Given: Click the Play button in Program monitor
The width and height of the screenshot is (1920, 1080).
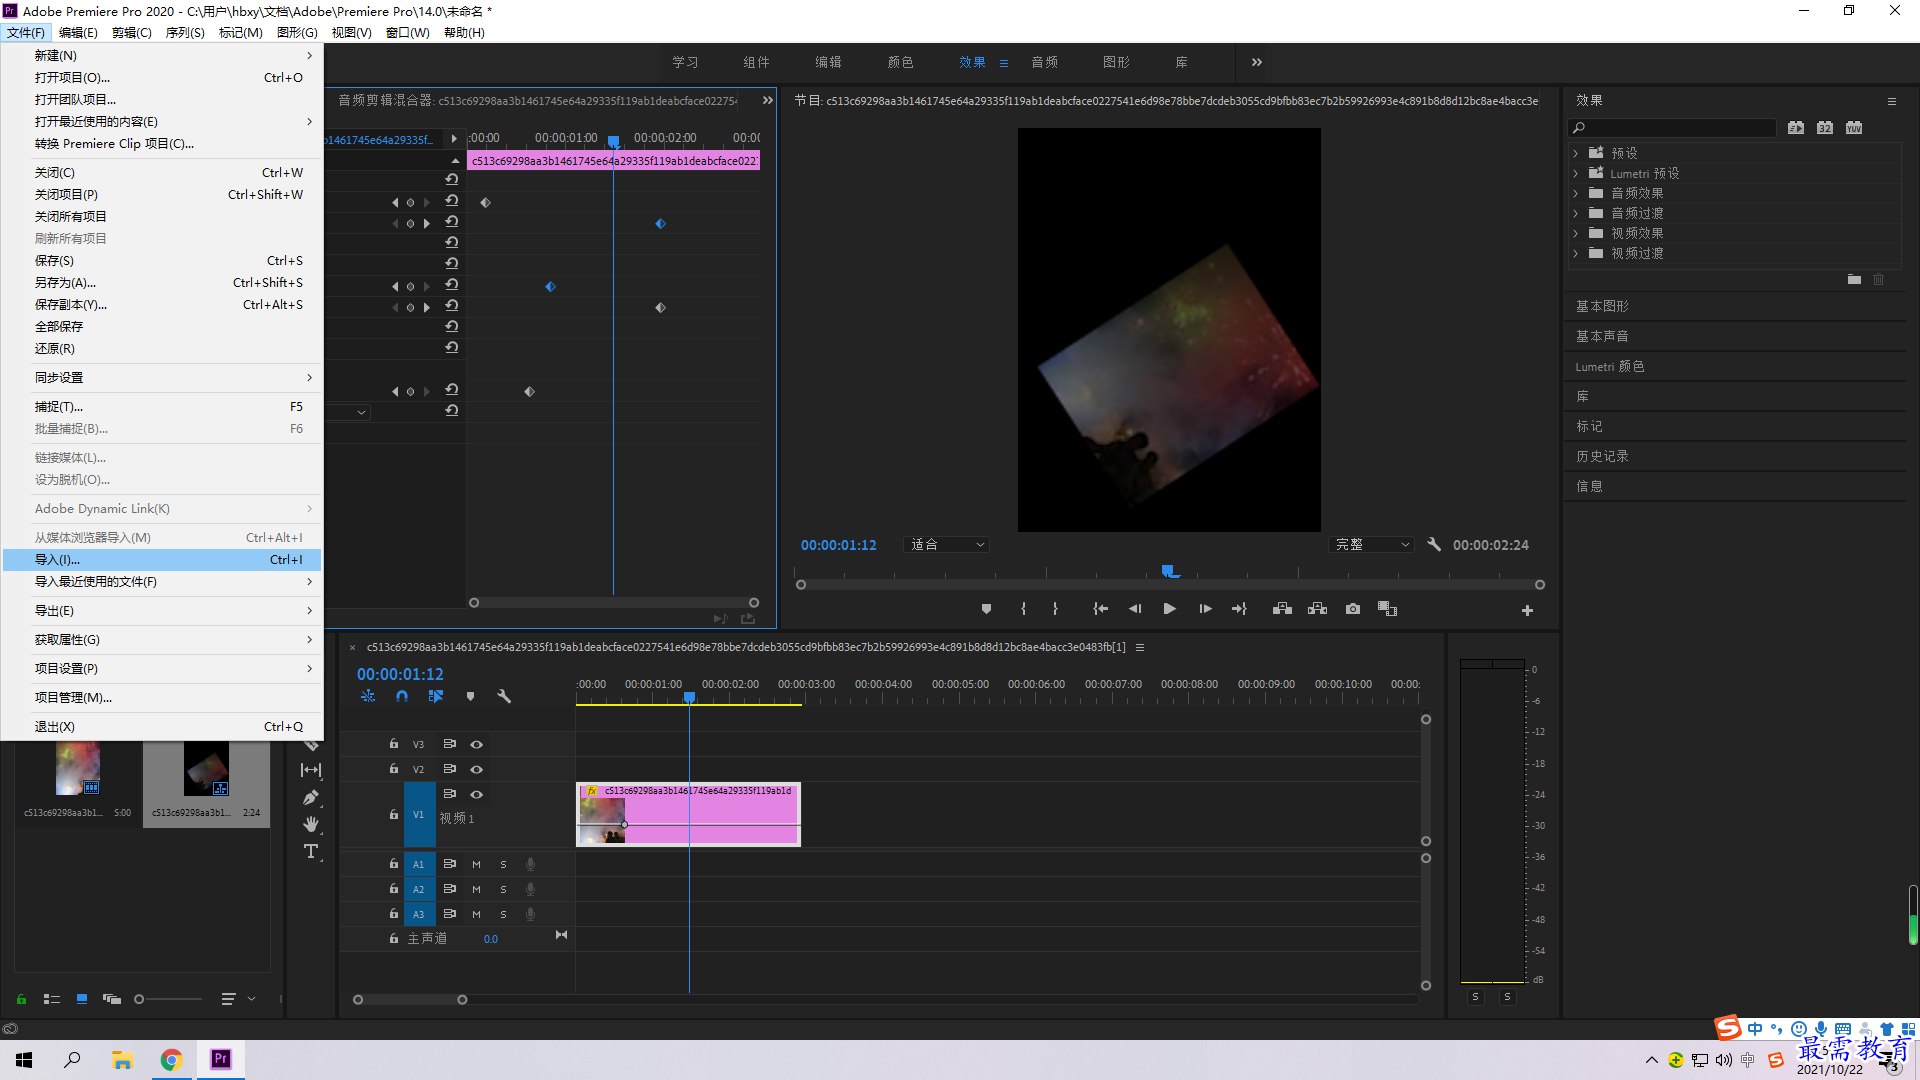Looking at the screenshot, I should coord(1169,609).
